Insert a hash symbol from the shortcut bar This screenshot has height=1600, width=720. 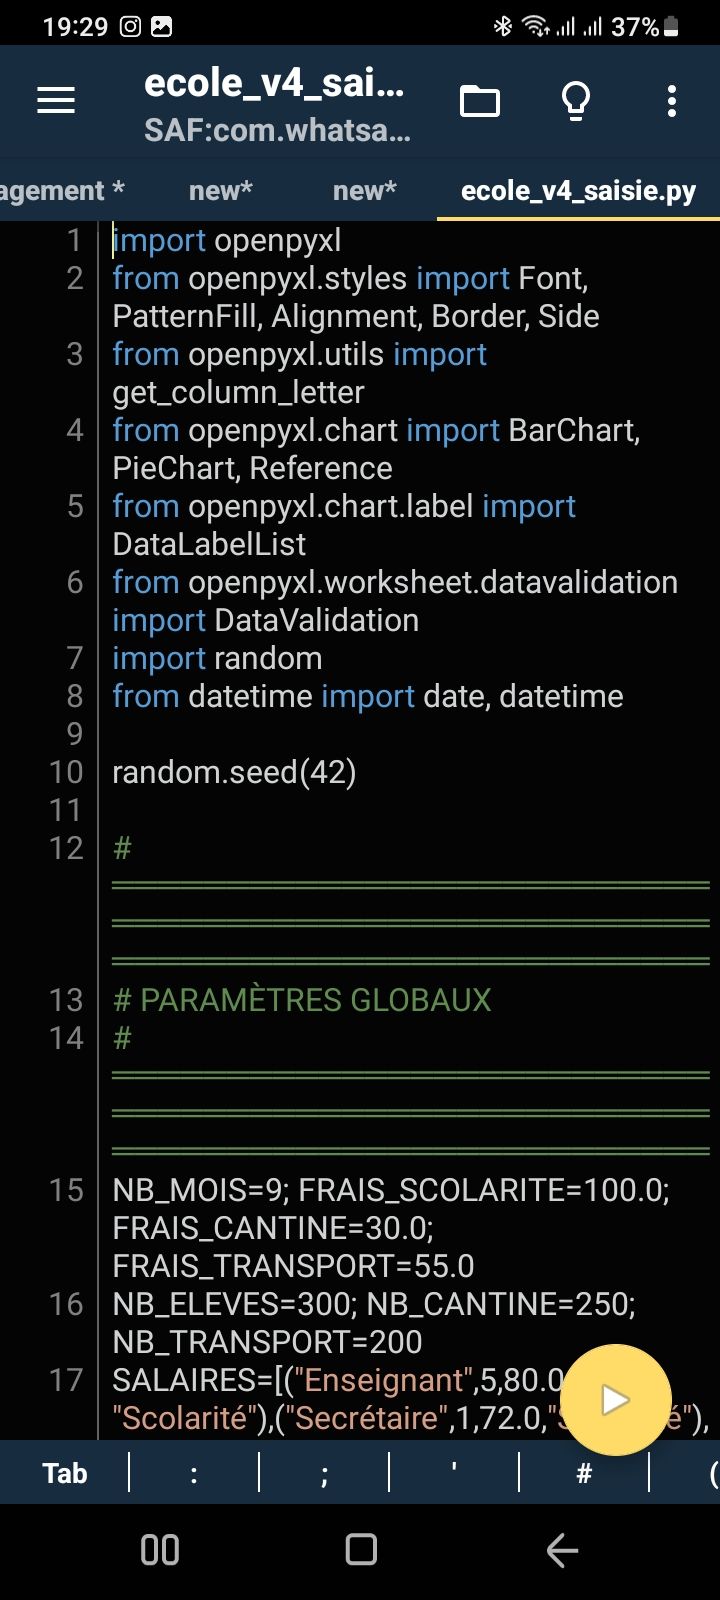click(x=584, y=1473)
